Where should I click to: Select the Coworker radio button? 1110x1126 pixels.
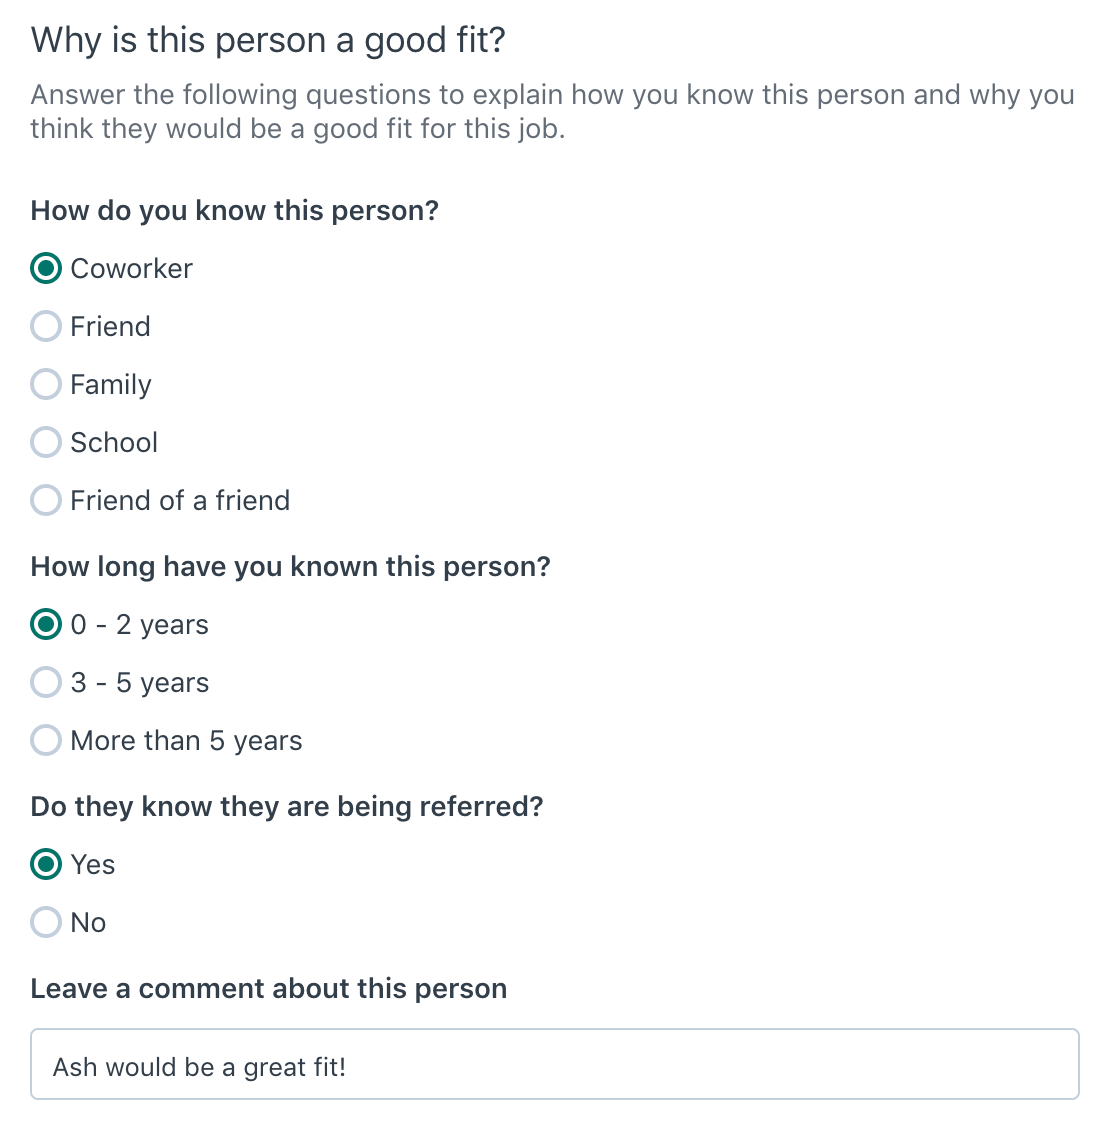point(45,268)
